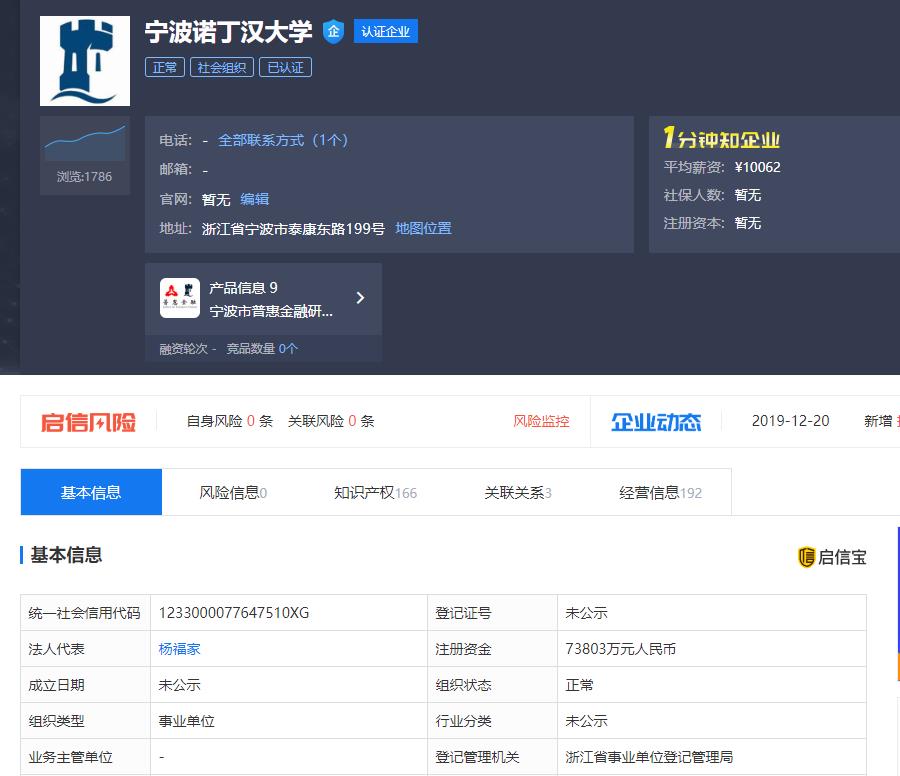900x776 pixels.
Task: Click the 普惠金融 product logo icon
Action: click(180, 298)
